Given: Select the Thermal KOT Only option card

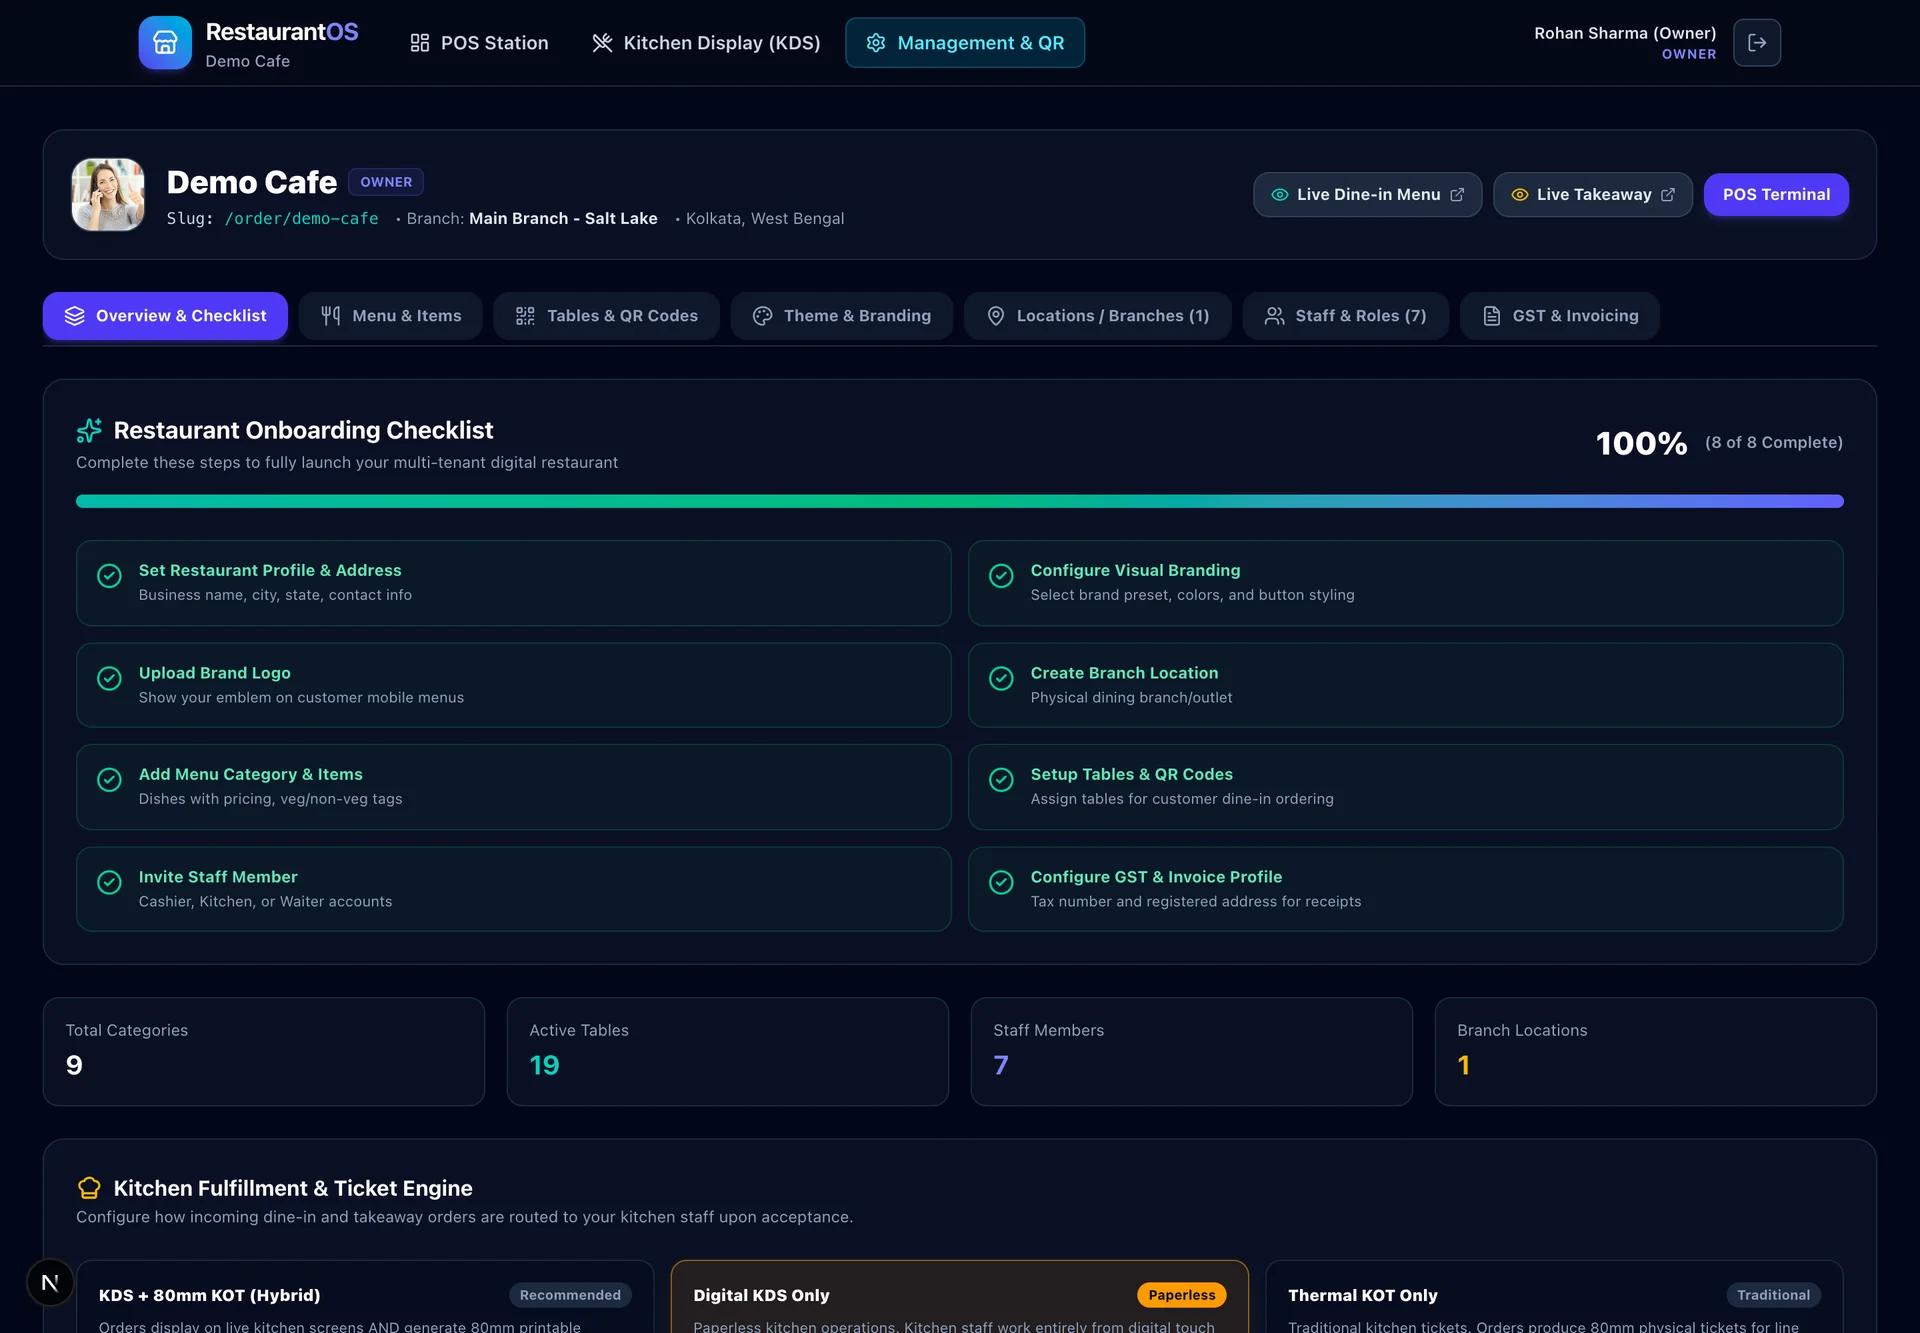Looking at the screenshot, I should tap(1554, 1297).
